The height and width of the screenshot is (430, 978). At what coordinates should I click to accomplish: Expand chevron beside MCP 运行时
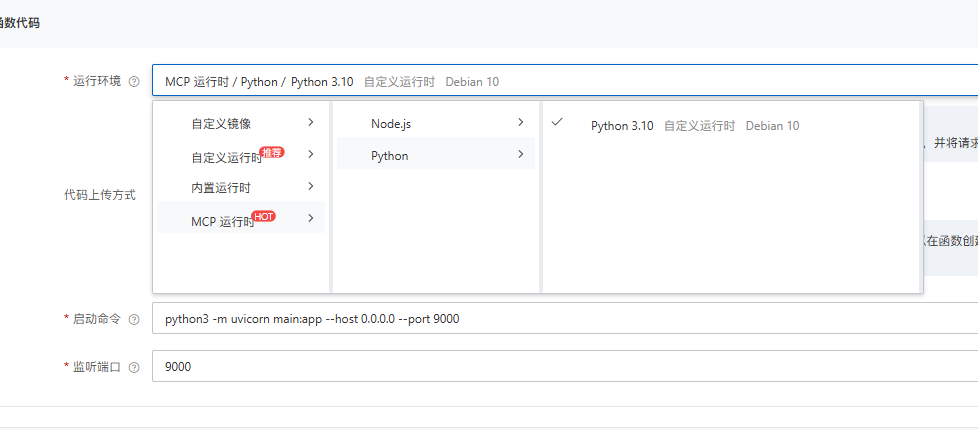click(311, 218)
